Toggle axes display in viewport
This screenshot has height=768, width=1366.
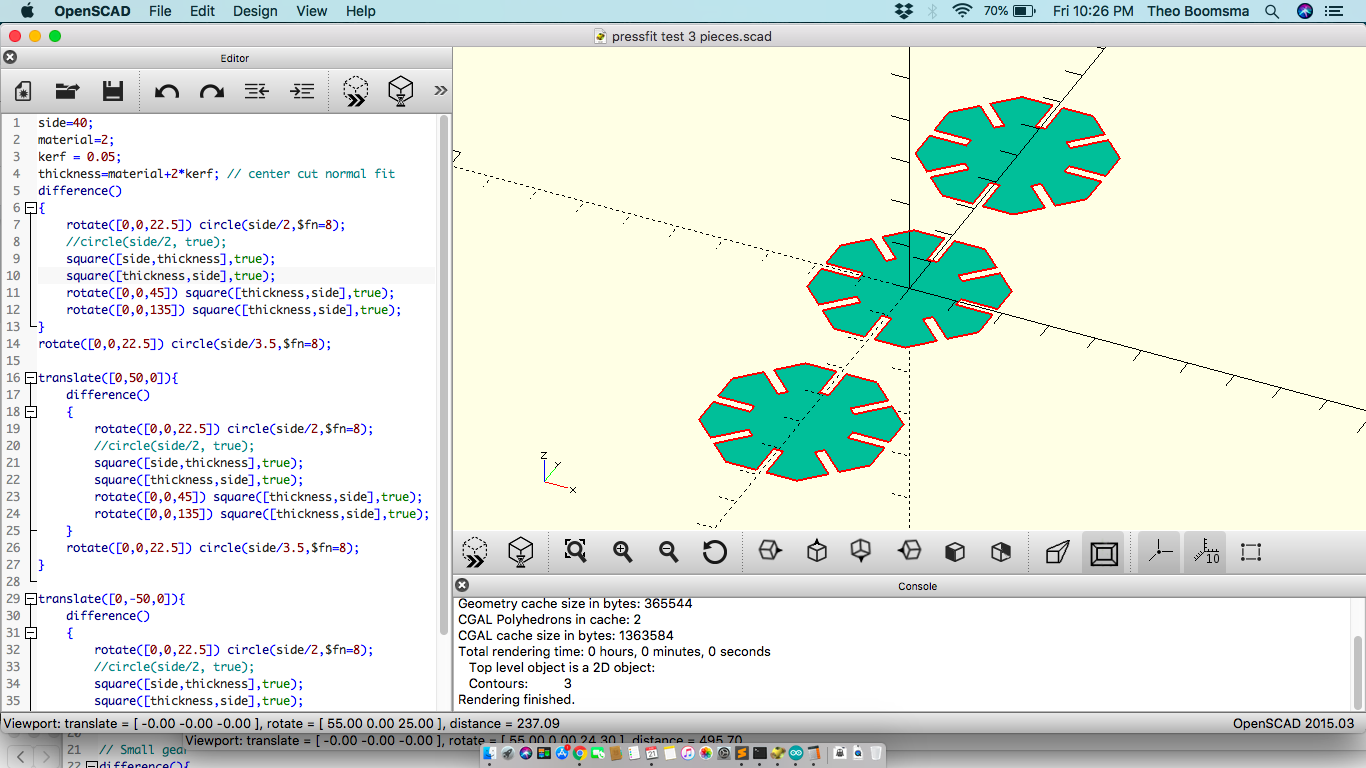pyautogui.click(x=1158, y=551)
